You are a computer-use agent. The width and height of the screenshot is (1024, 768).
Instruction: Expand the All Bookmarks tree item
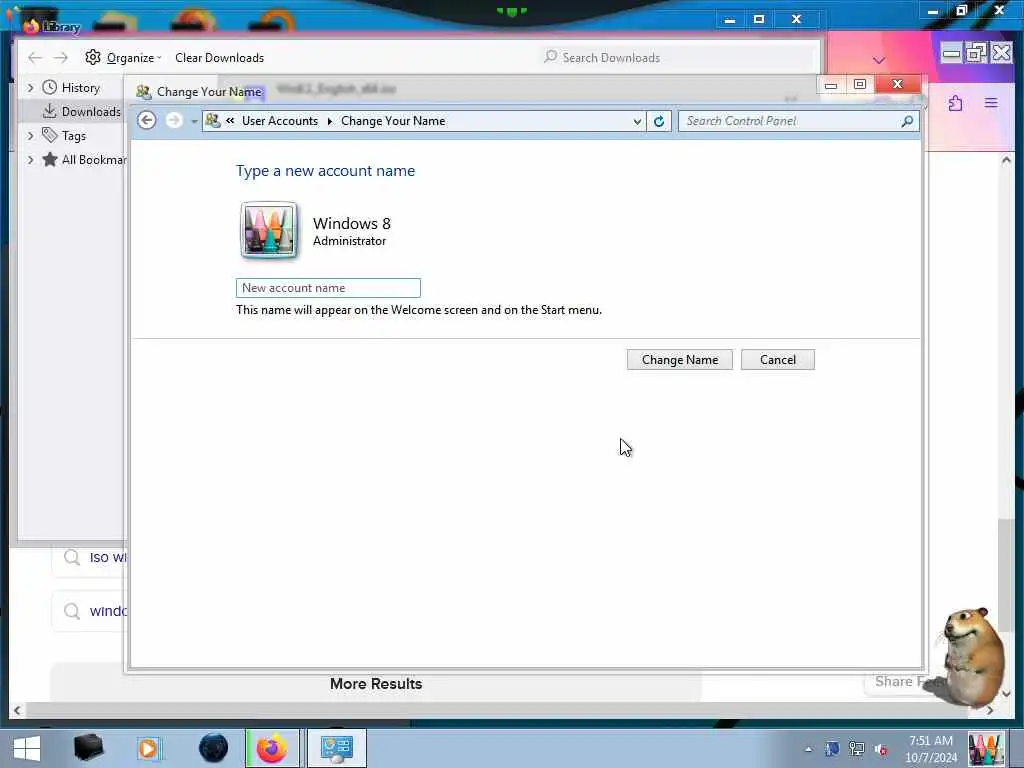tap(30, 160)
